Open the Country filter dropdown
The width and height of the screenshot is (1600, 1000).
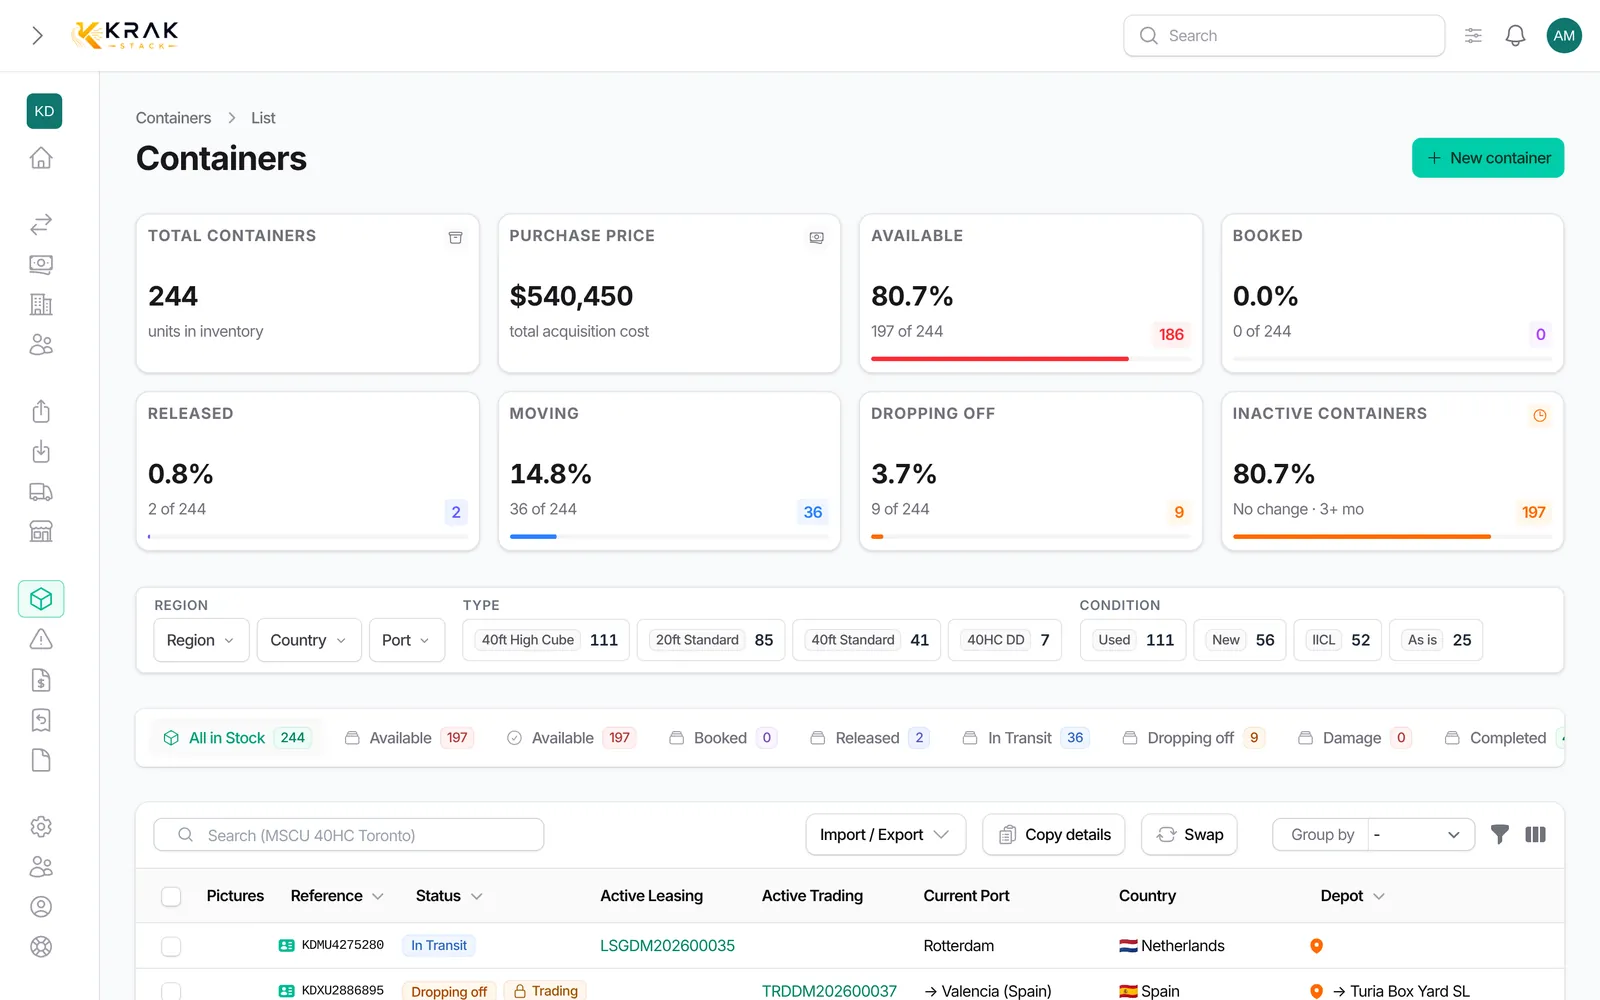pos(308,640)
